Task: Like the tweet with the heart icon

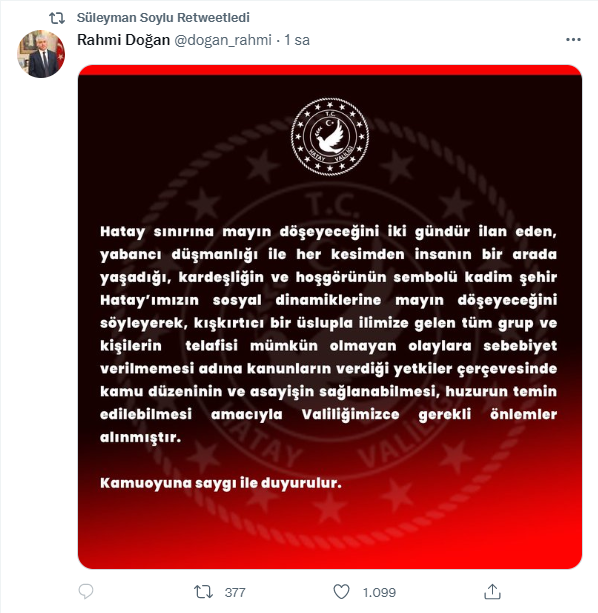Action: (341, 592)
